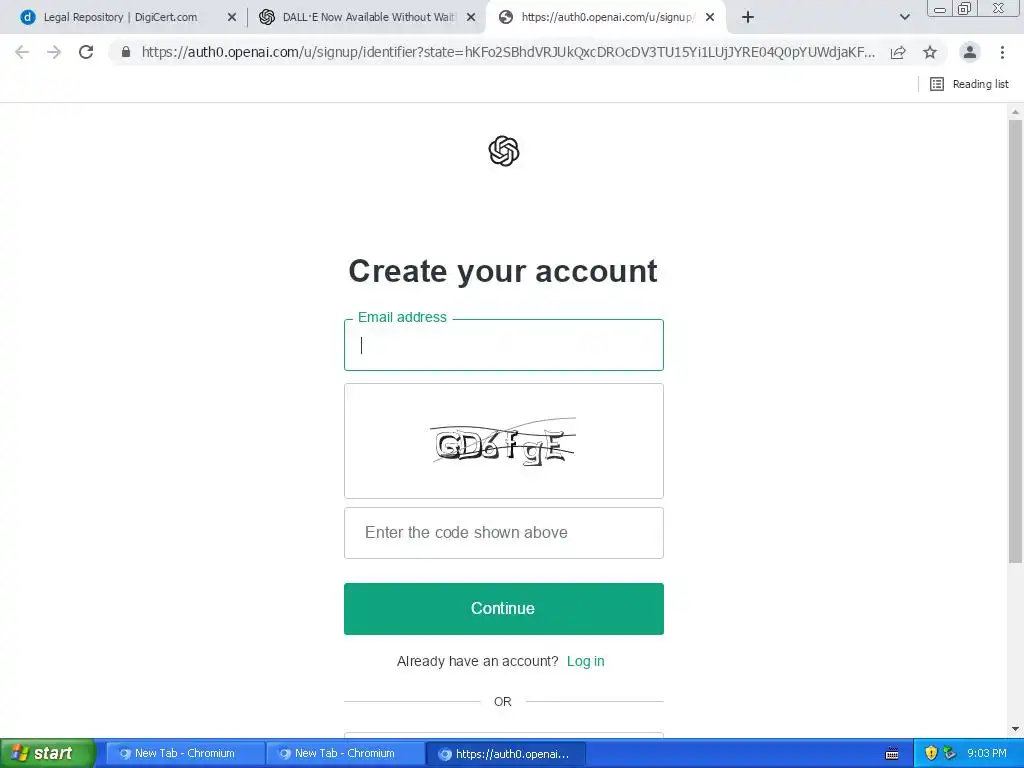This screenshot has width=1024, height=768.
Task: Follow the Log in link
Action: 585,661
